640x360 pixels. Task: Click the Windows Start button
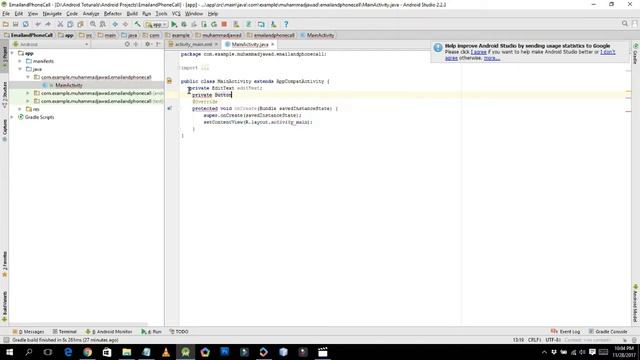9,352
